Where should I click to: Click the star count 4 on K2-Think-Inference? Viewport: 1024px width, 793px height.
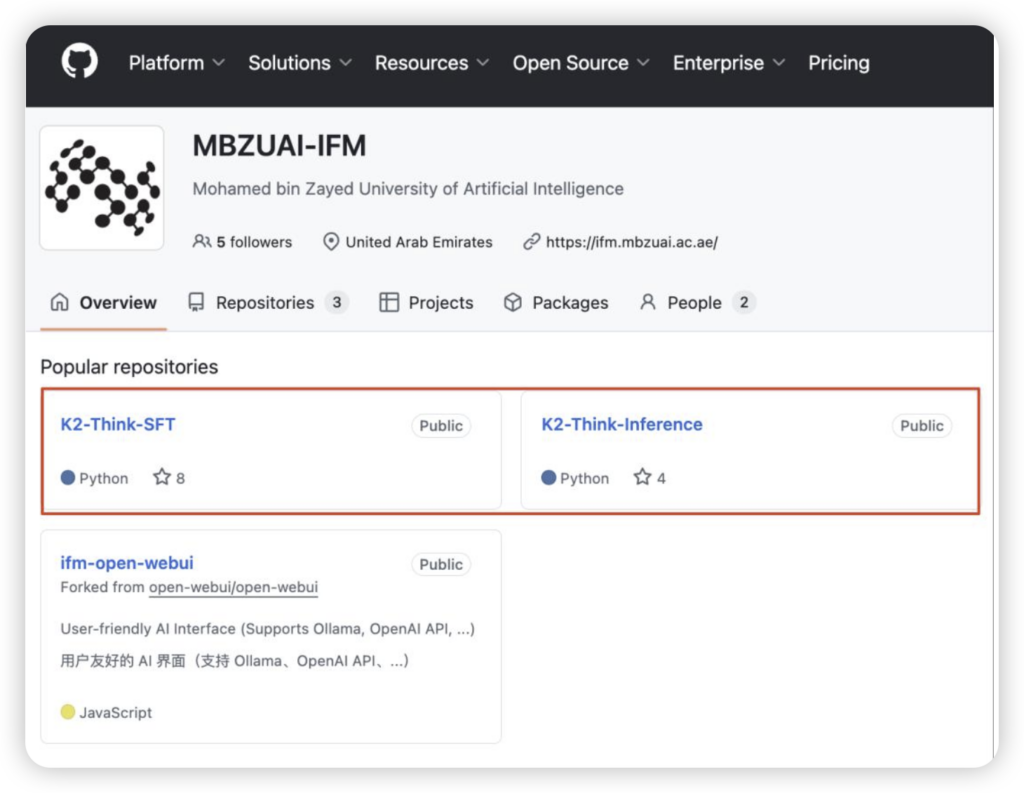coord(661,479)
